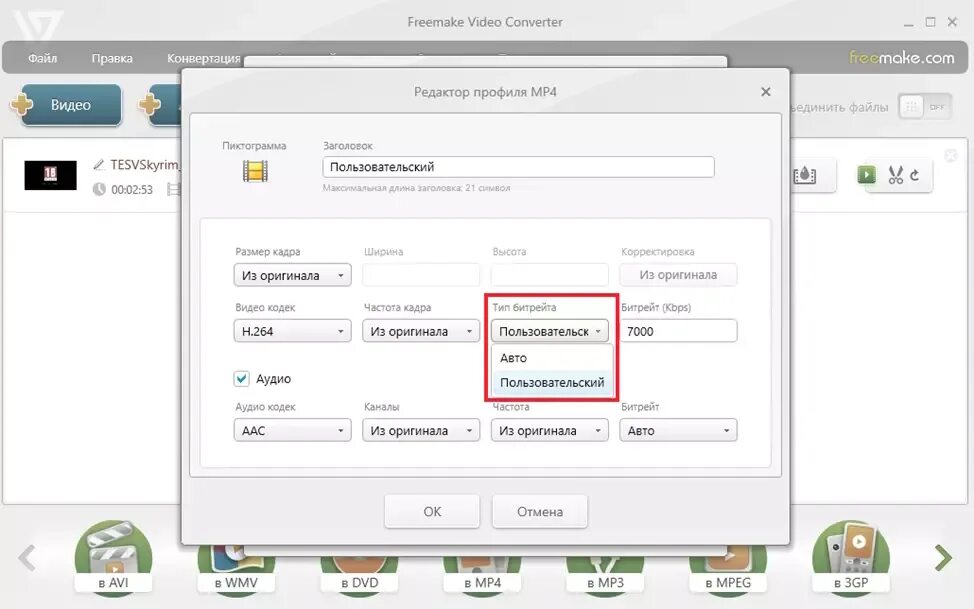
Task: Click the Битрейт (Kbps) field showing 7000
Action: pos(678,331)
